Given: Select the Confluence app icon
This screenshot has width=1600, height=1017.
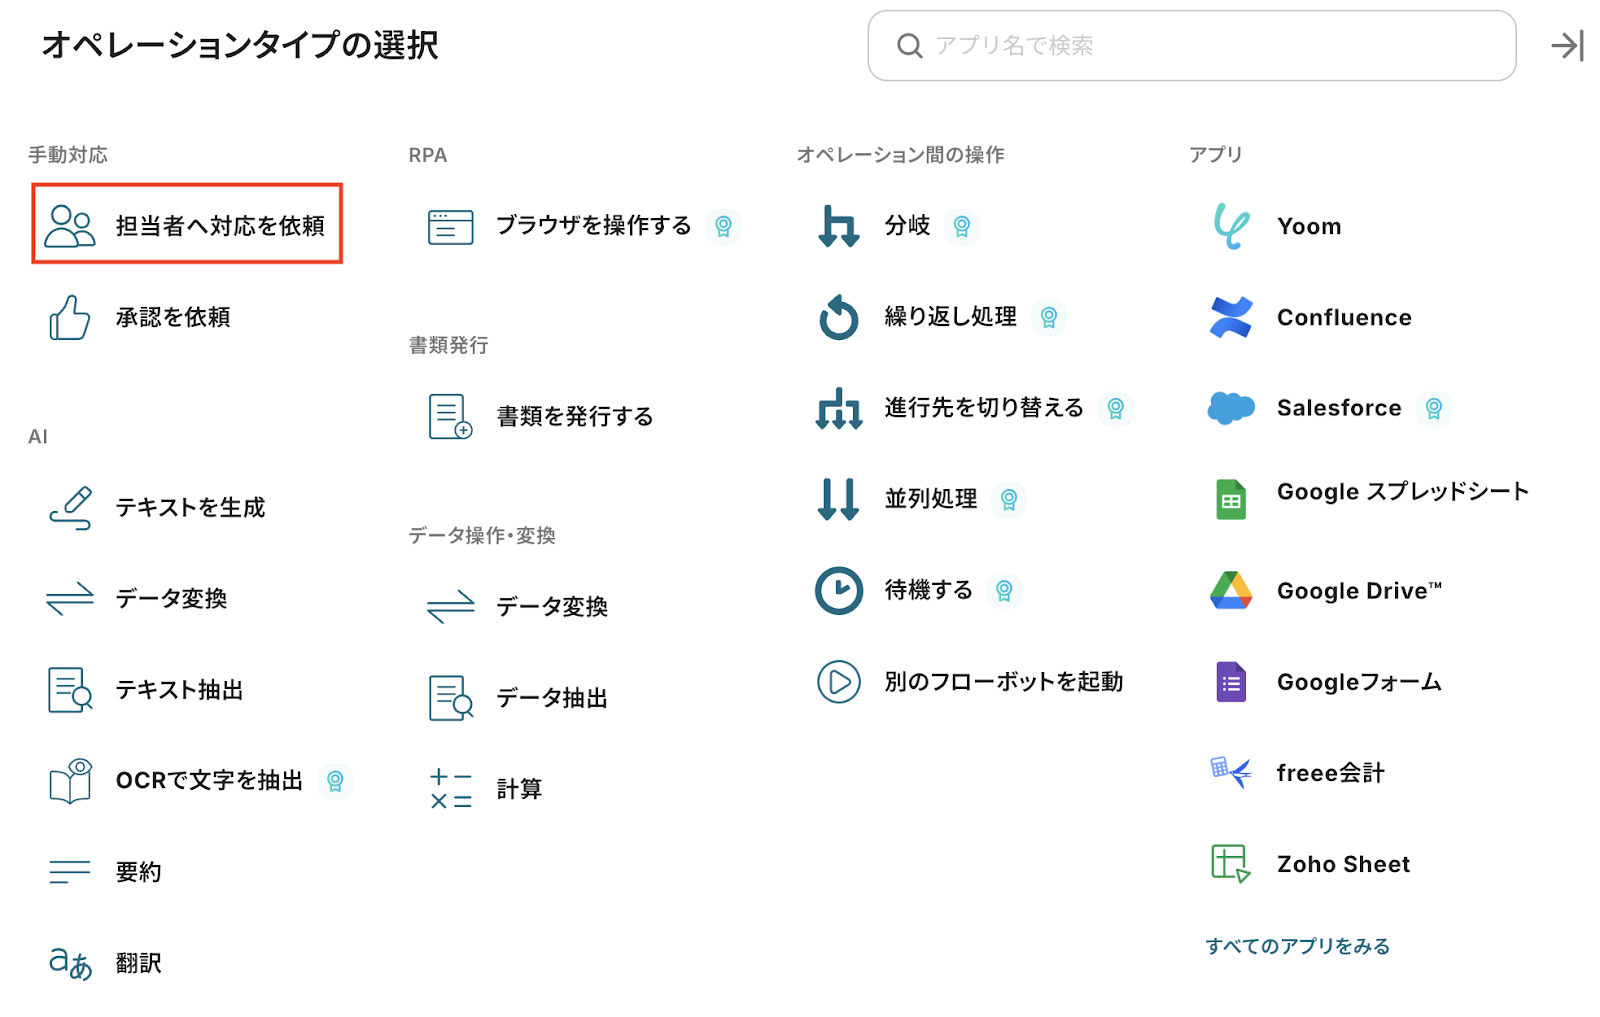Looking at the screenshot, I should click(1230, 318).
